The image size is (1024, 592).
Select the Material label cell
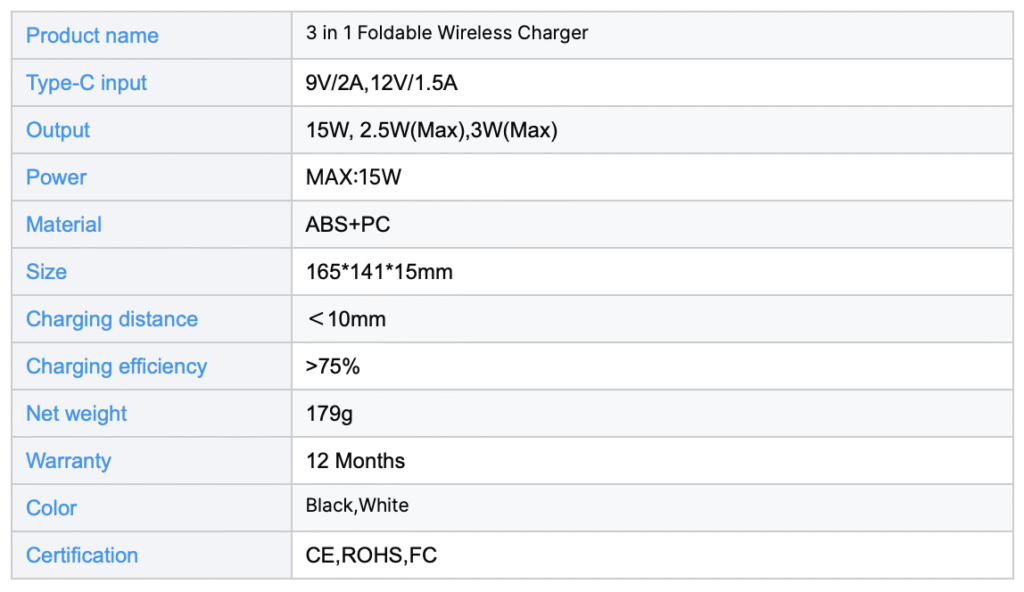point(64,225)
